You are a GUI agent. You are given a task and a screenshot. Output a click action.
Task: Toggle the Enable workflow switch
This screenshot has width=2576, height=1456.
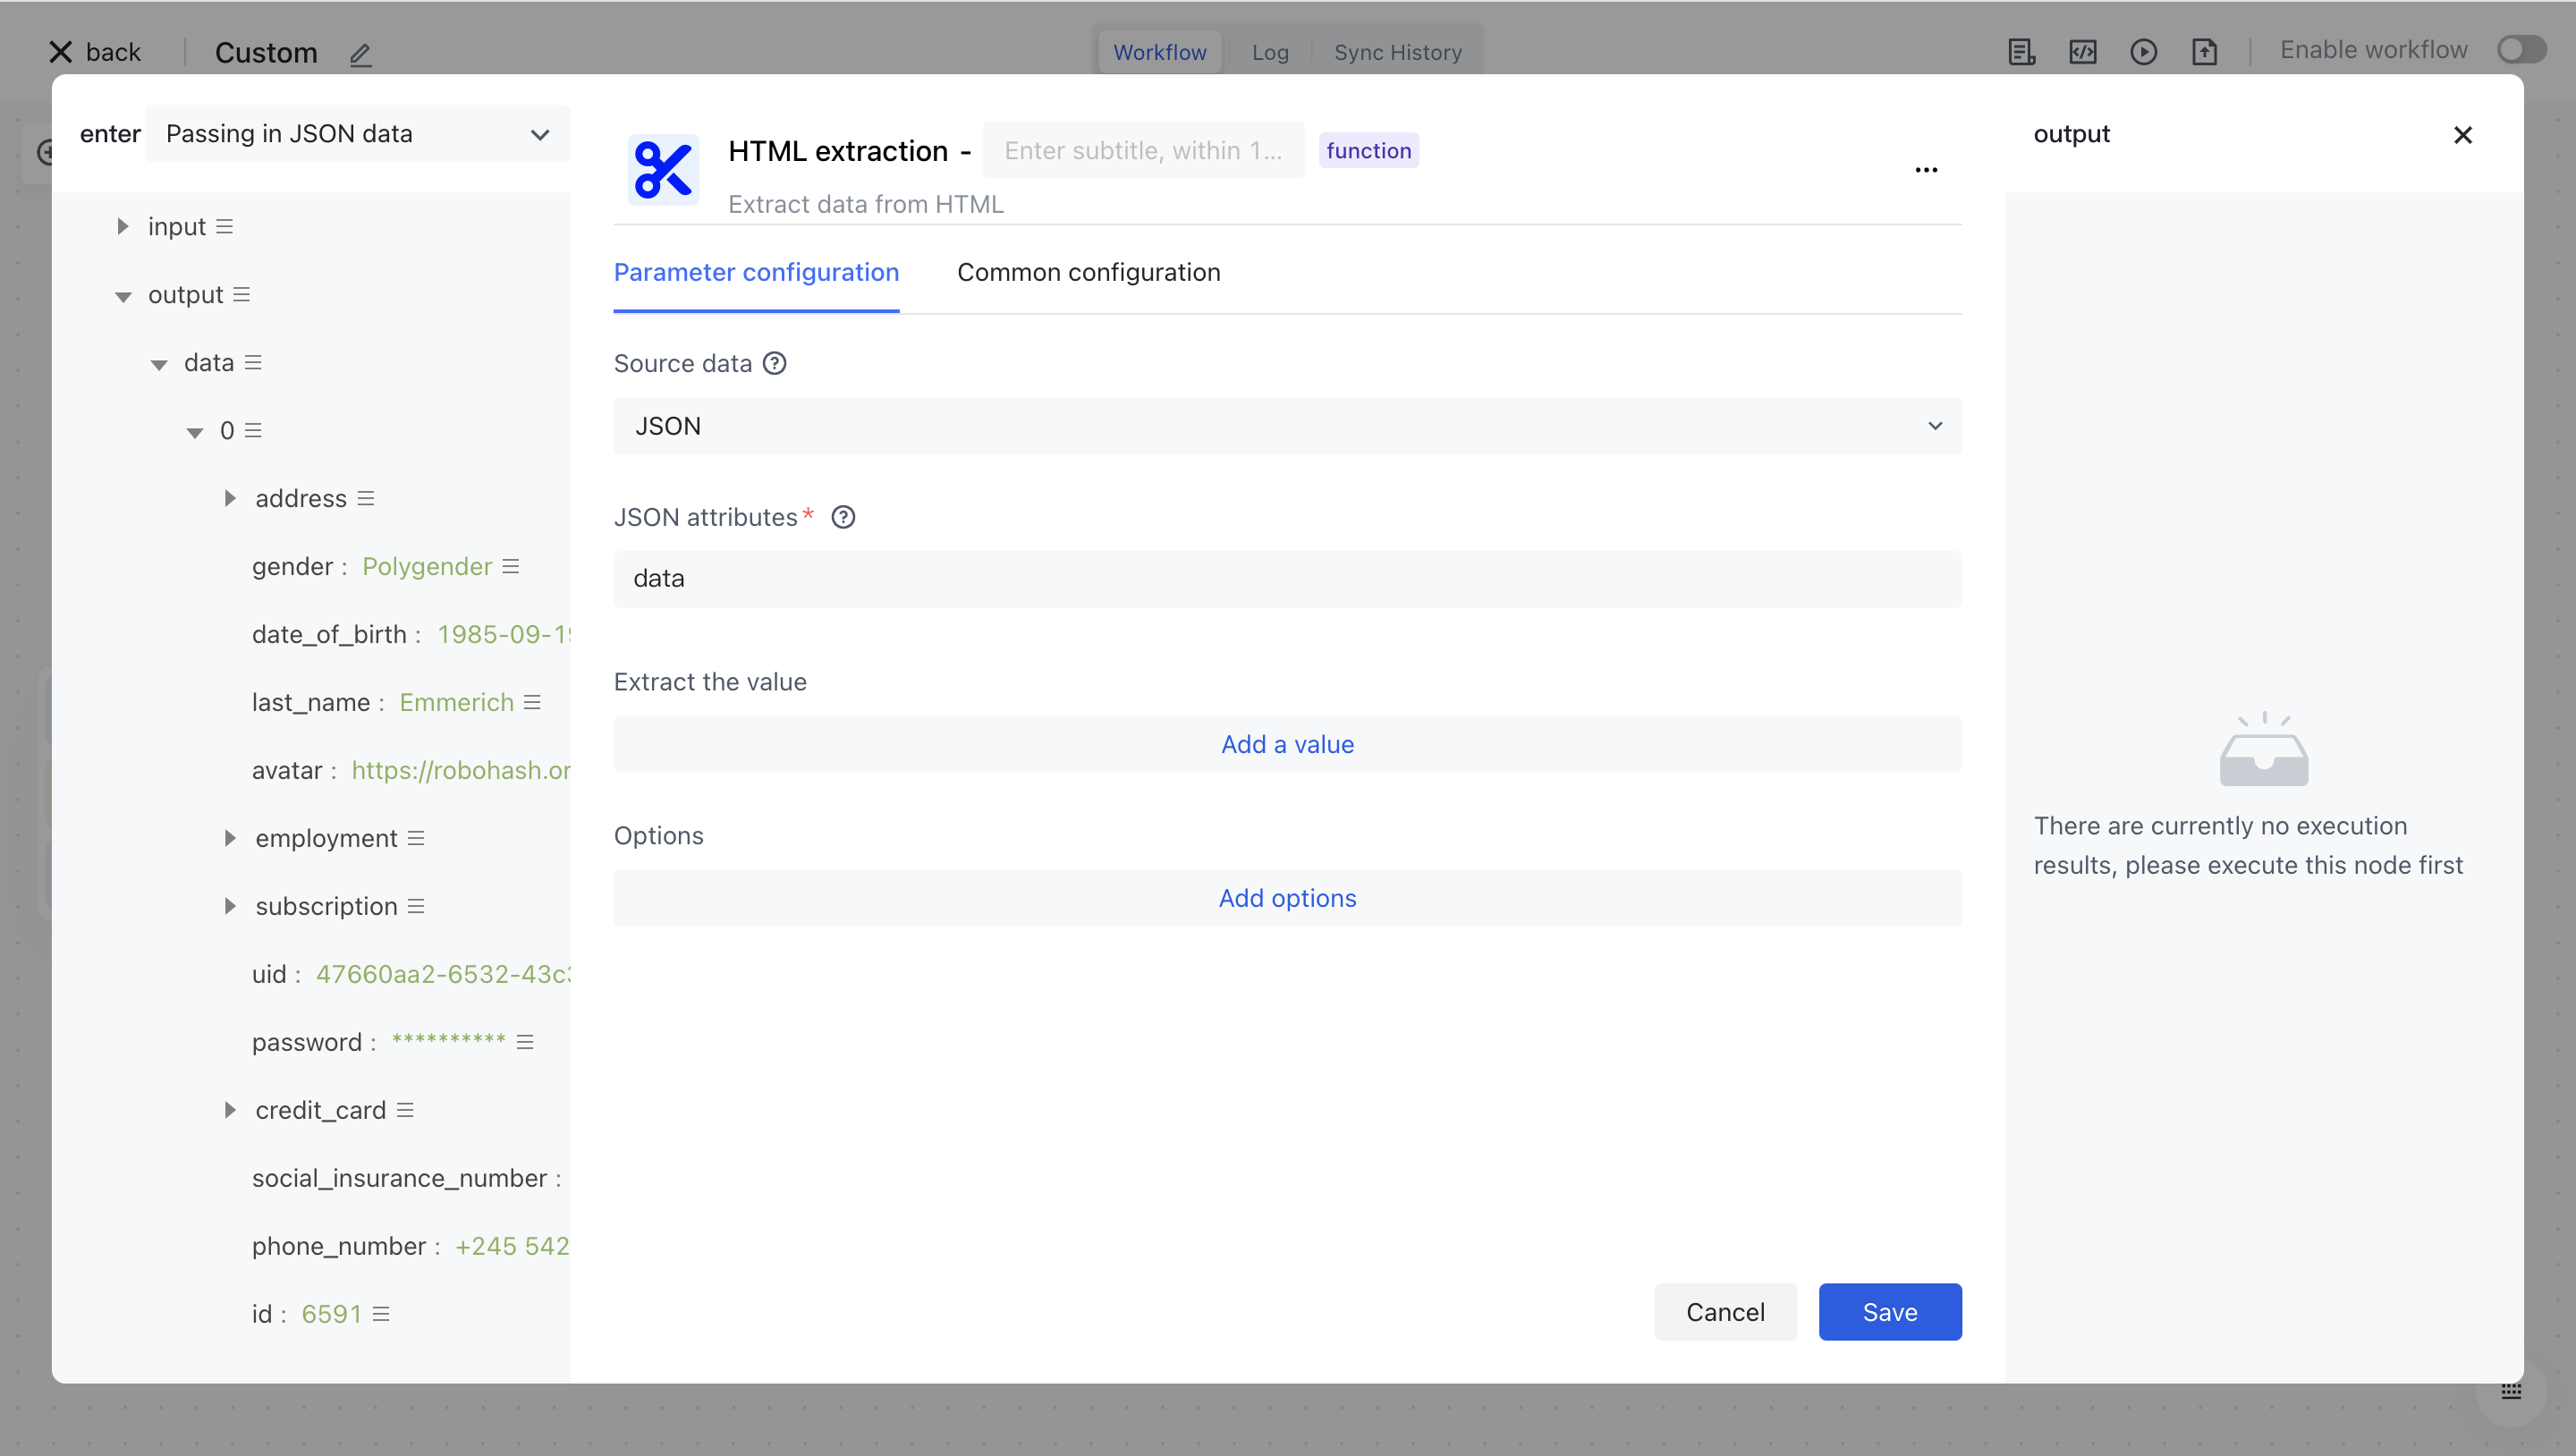[2520, 50]
